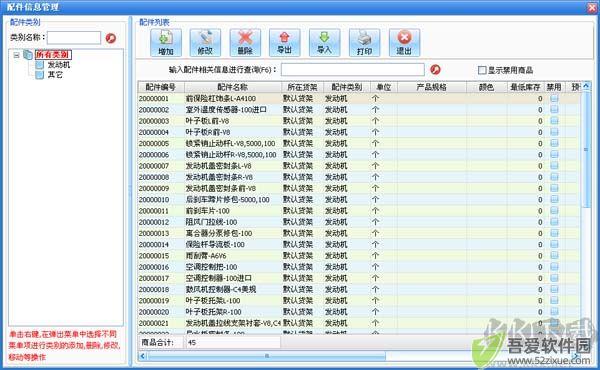Image resolution: width=600 pixels, height=370 pixels.
Task: Select 其它 in the category tree
Action: click(55, 75)
